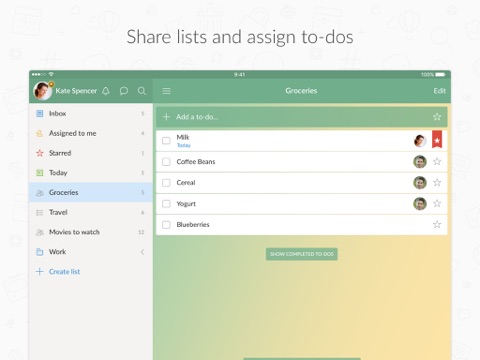Open the notifications bell icon
480x360 pixels.
[x=106, y=91]
